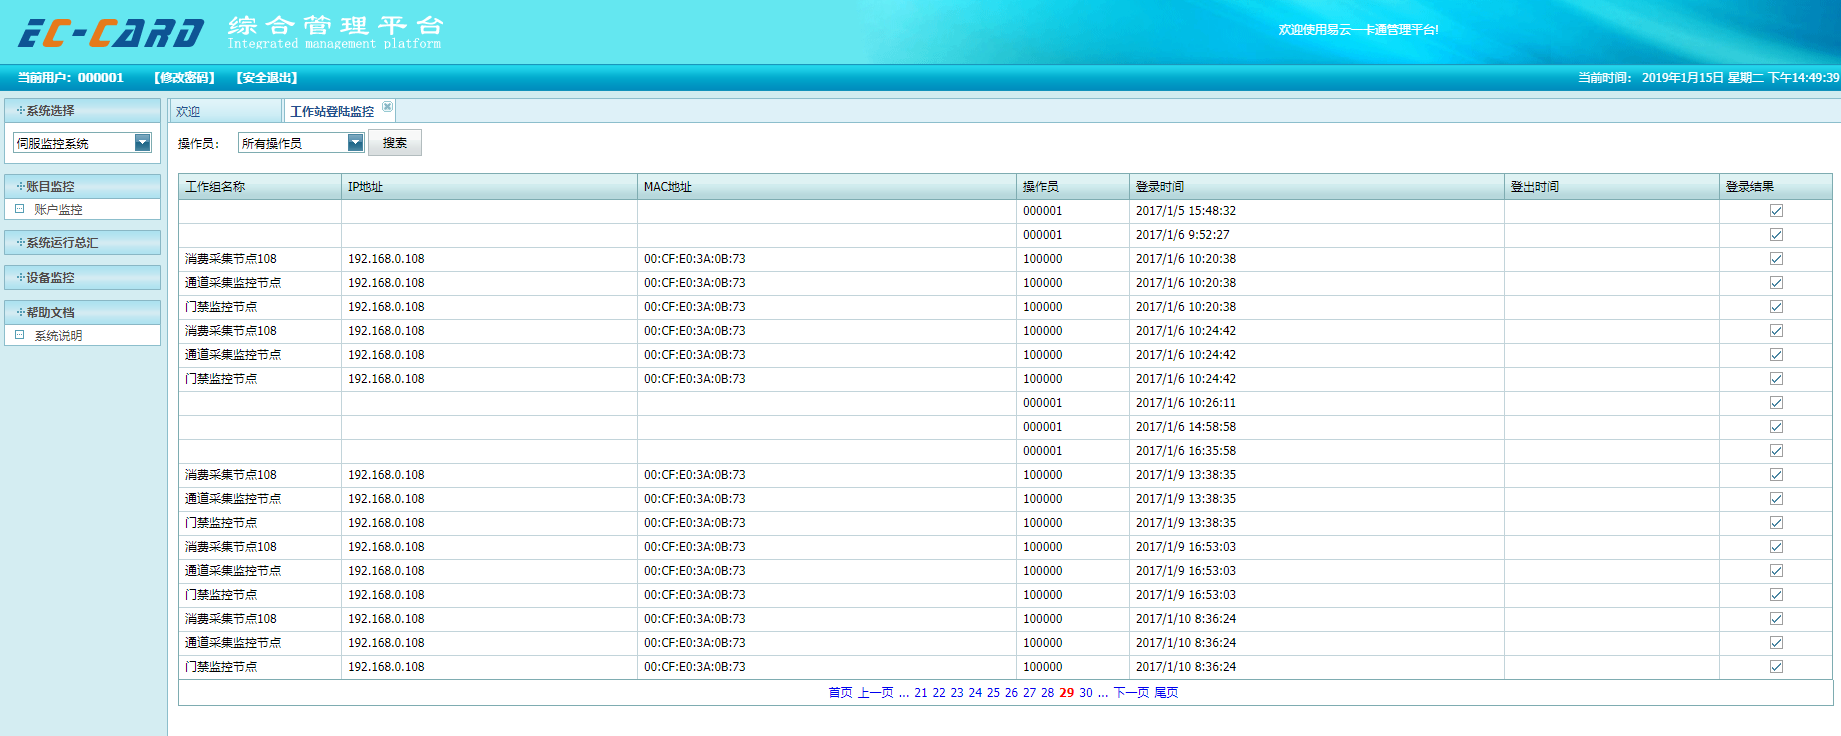
Task: Jump to page 25
Action: coord(993,693)
